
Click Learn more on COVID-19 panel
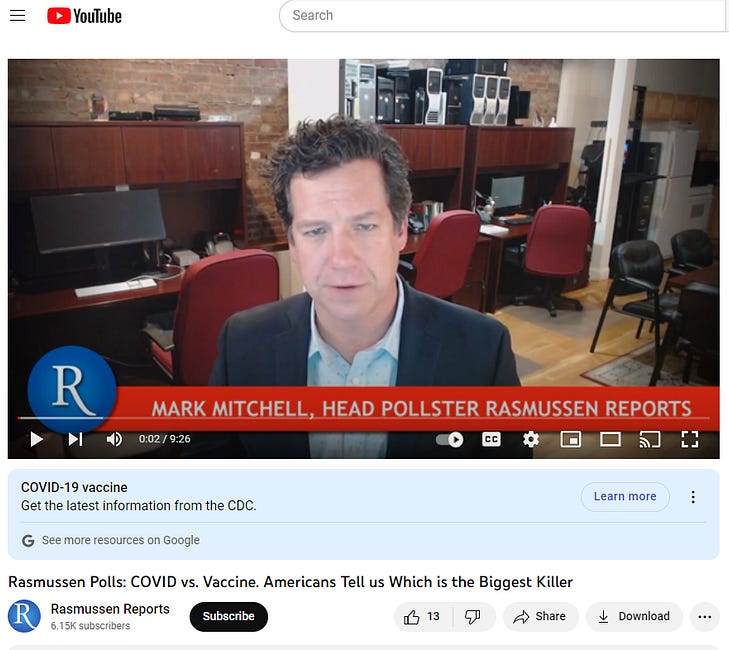625,497
